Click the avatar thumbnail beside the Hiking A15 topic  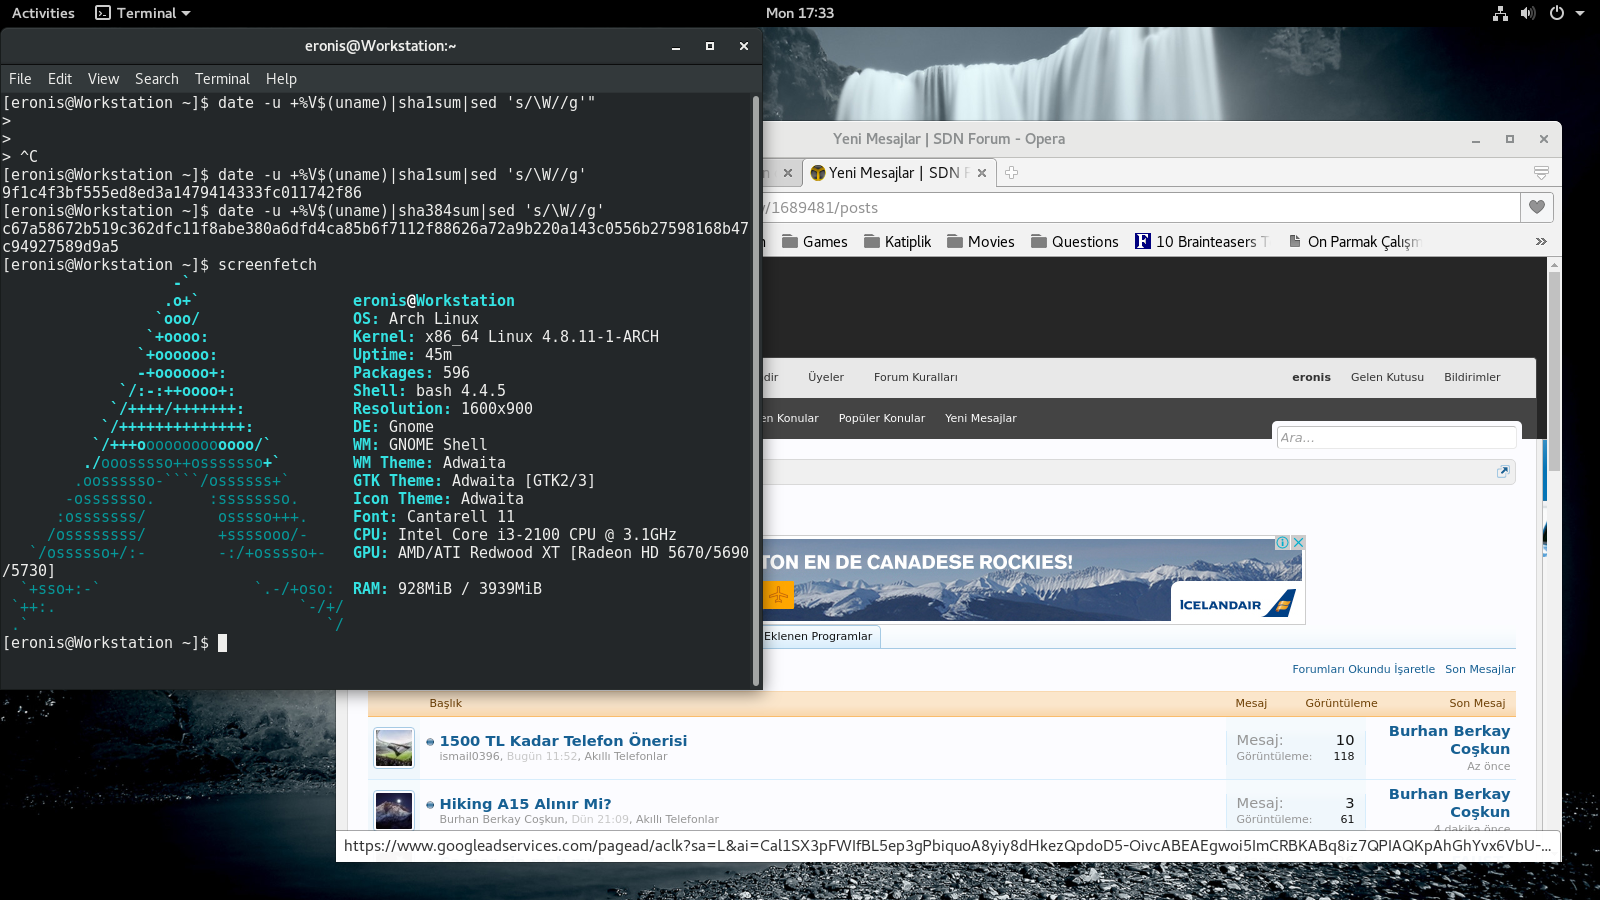pos(394,810)
